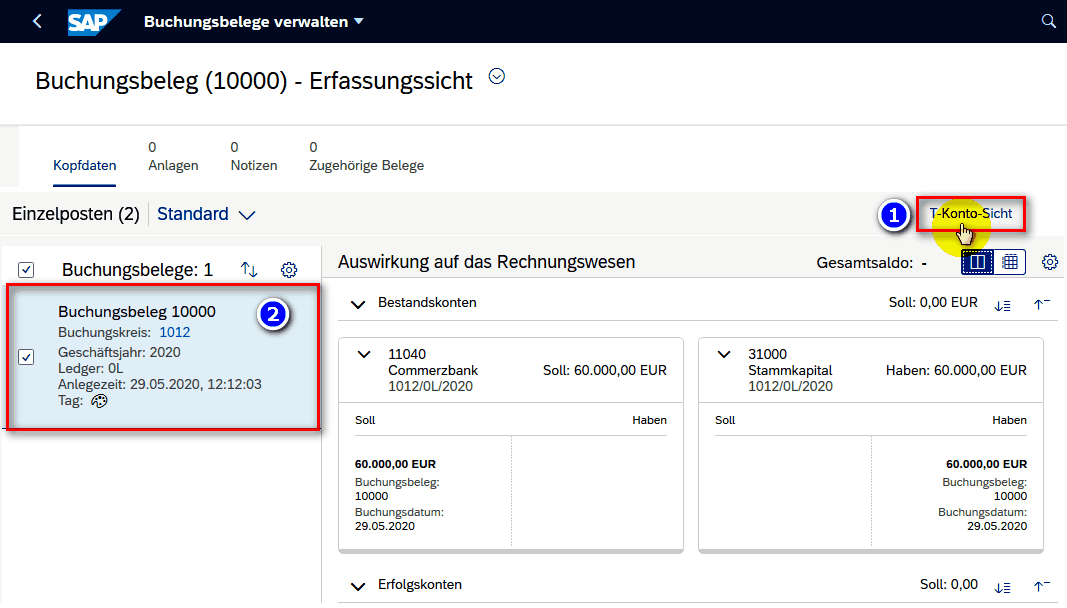The image size is (1067, 608).
Task: Select the Kopfdaten tab
Action: [x=84, y=165]
